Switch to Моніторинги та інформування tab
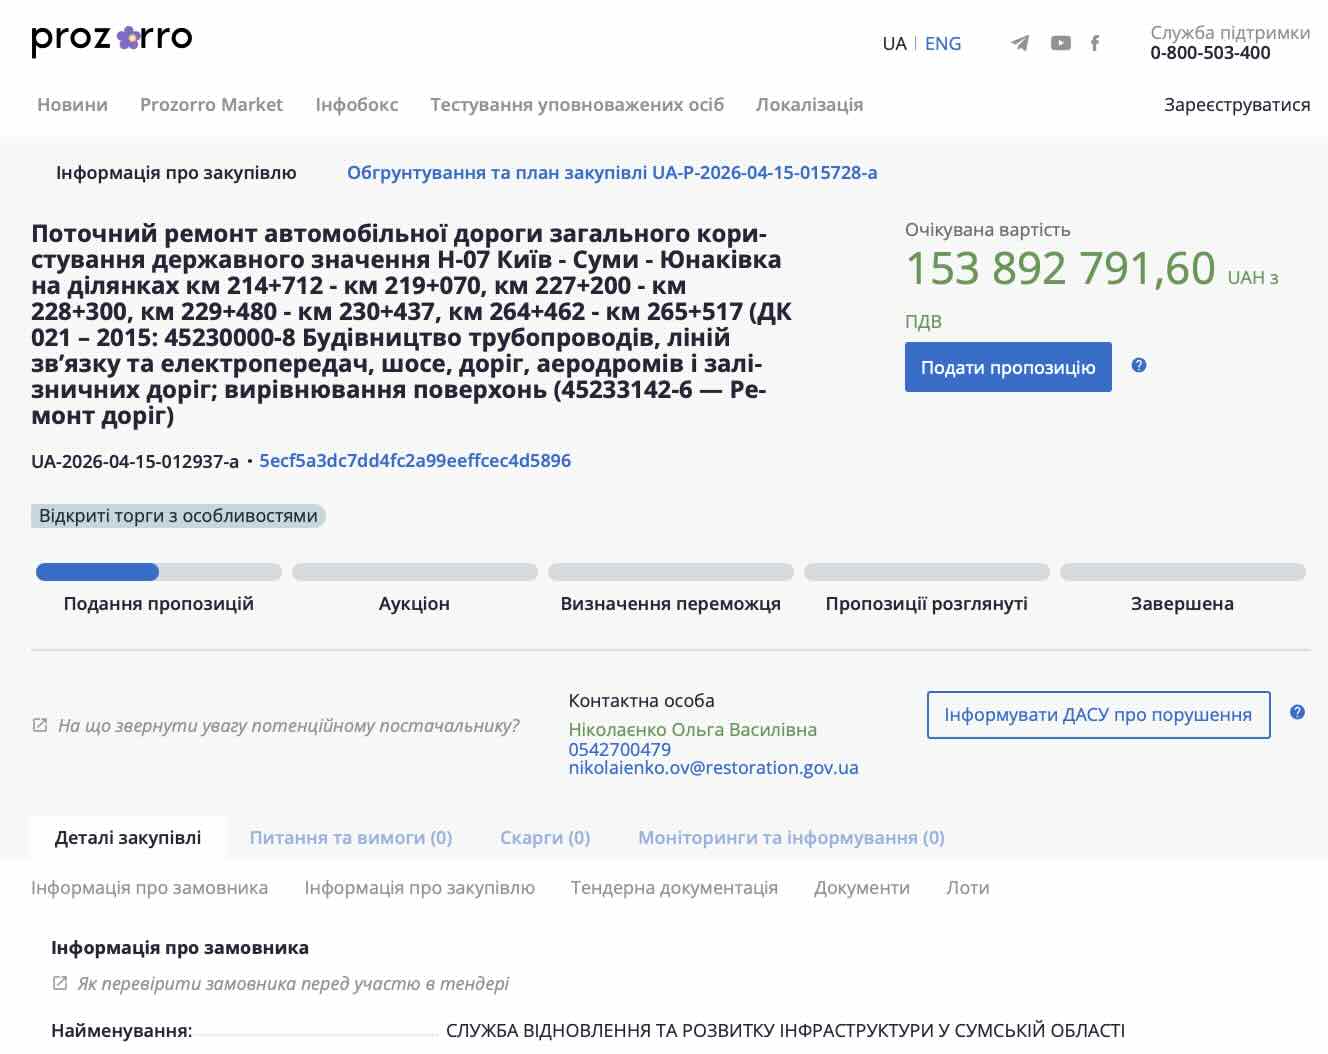Viewport: 1328px width, 1054px height. [x=791, y=838]
